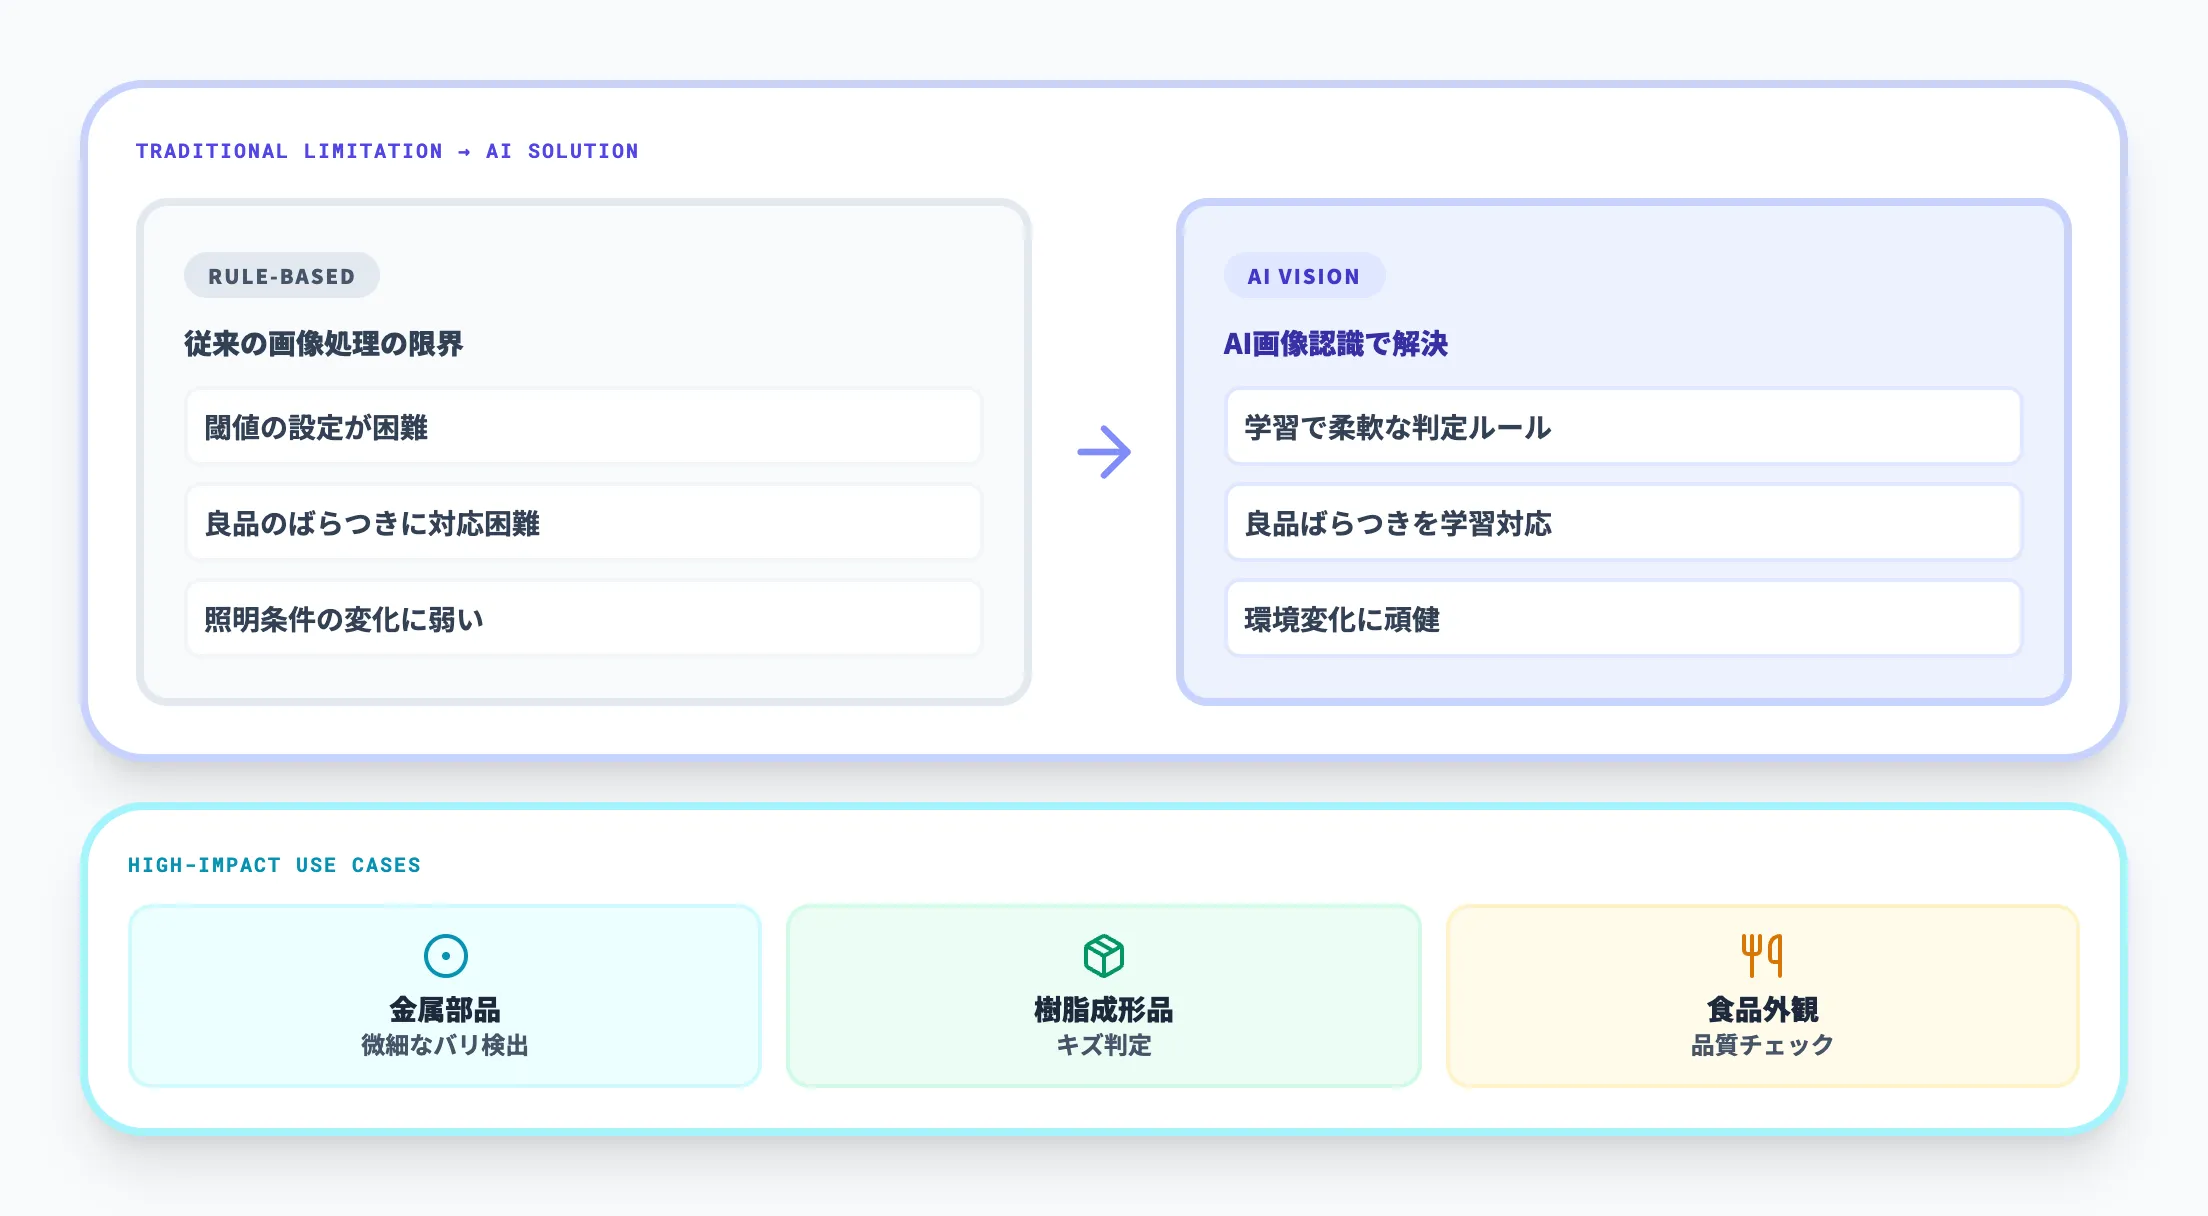This screenshot has height=1216, width=2208.
Task: Select the 3D box icon for scratch detection
Action: click(1104, 954)
